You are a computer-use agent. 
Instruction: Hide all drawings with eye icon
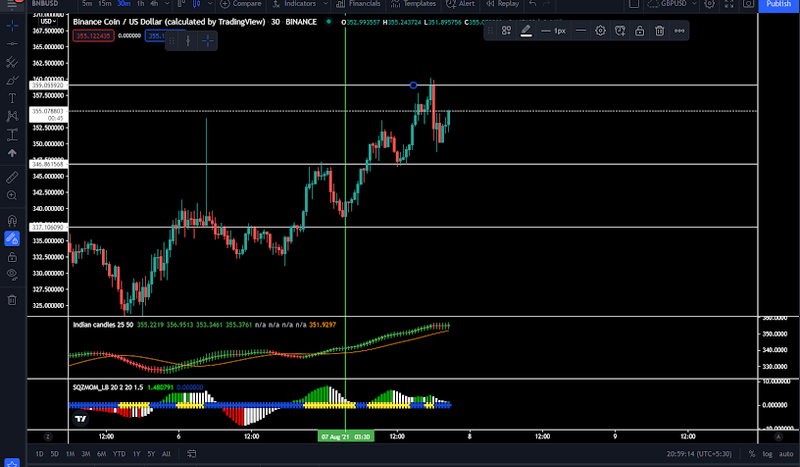point(12,275)
